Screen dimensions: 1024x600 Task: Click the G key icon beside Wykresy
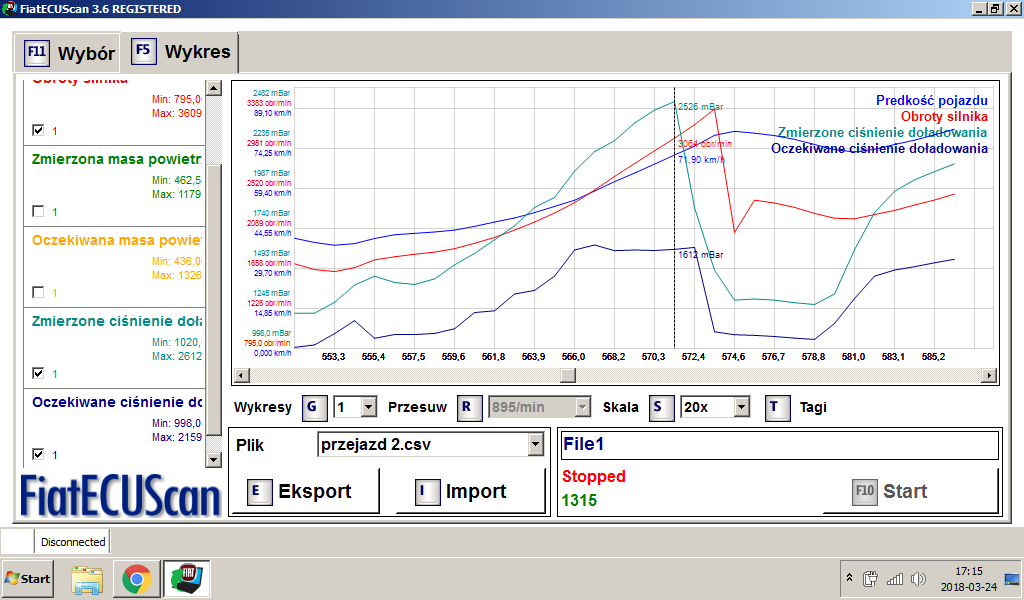[314, 407]
